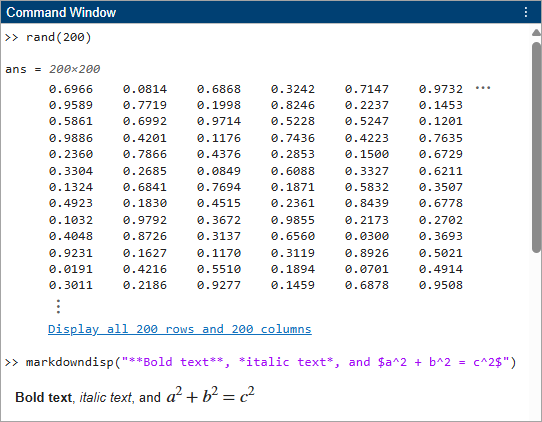Select matrix value 0.9508

point(441,285)
